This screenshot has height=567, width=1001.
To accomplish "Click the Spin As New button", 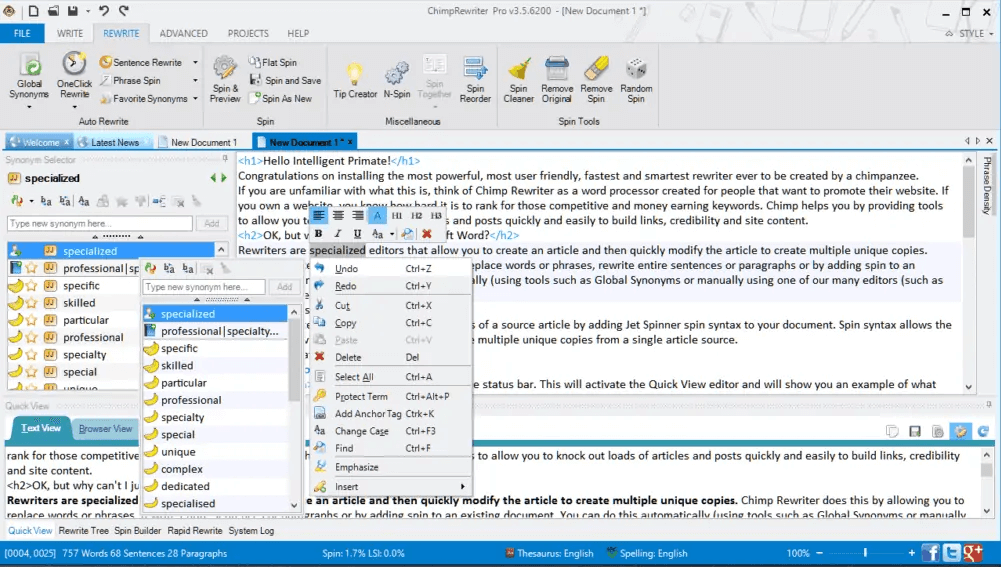I will pos(286,99).
